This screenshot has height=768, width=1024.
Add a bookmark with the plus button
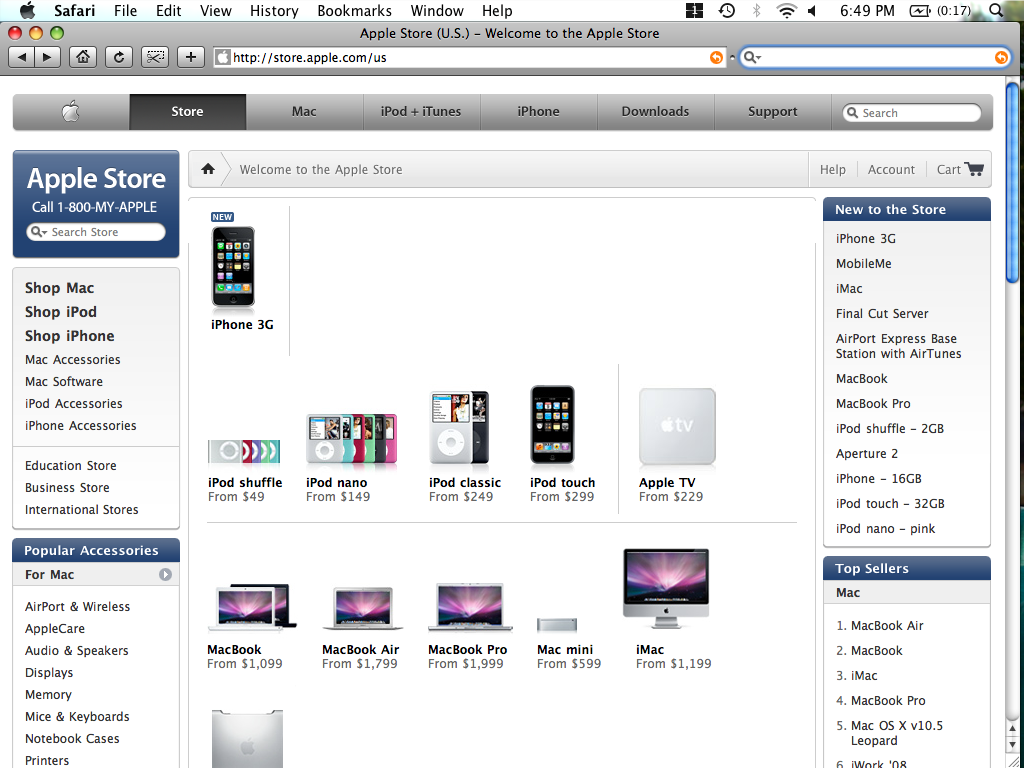coord(191,57)
